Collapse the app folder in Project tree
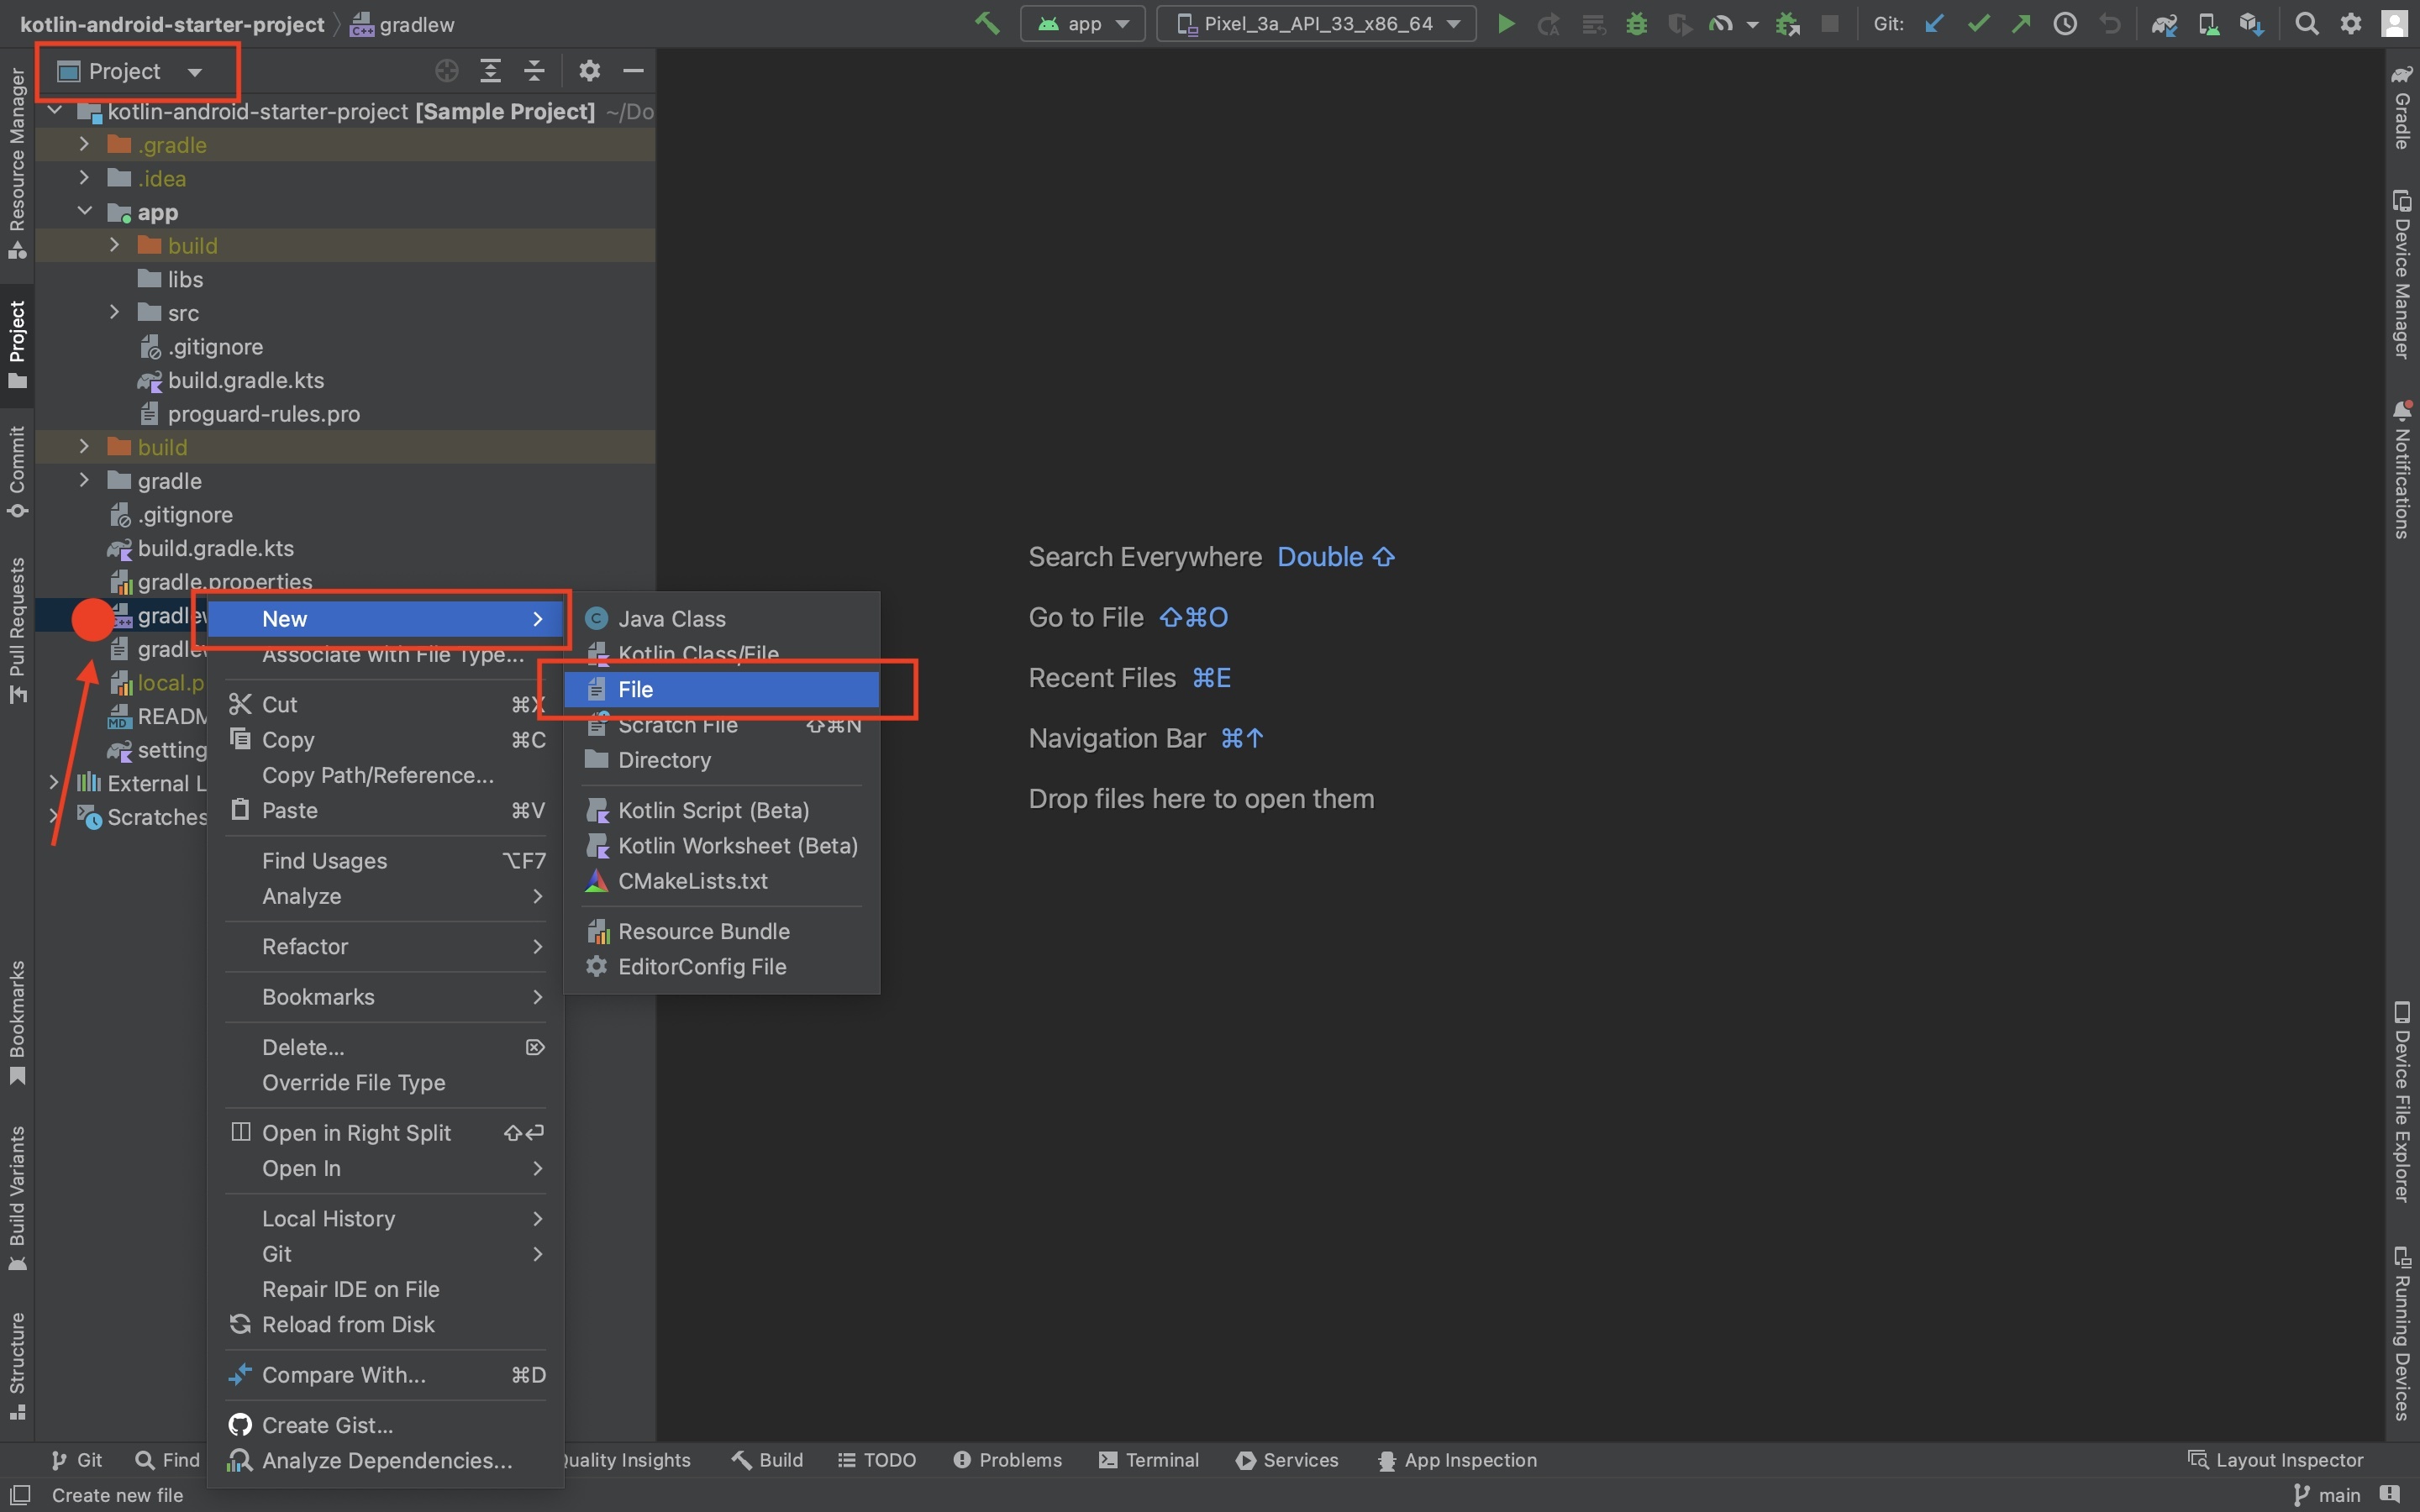 point(85,211)
